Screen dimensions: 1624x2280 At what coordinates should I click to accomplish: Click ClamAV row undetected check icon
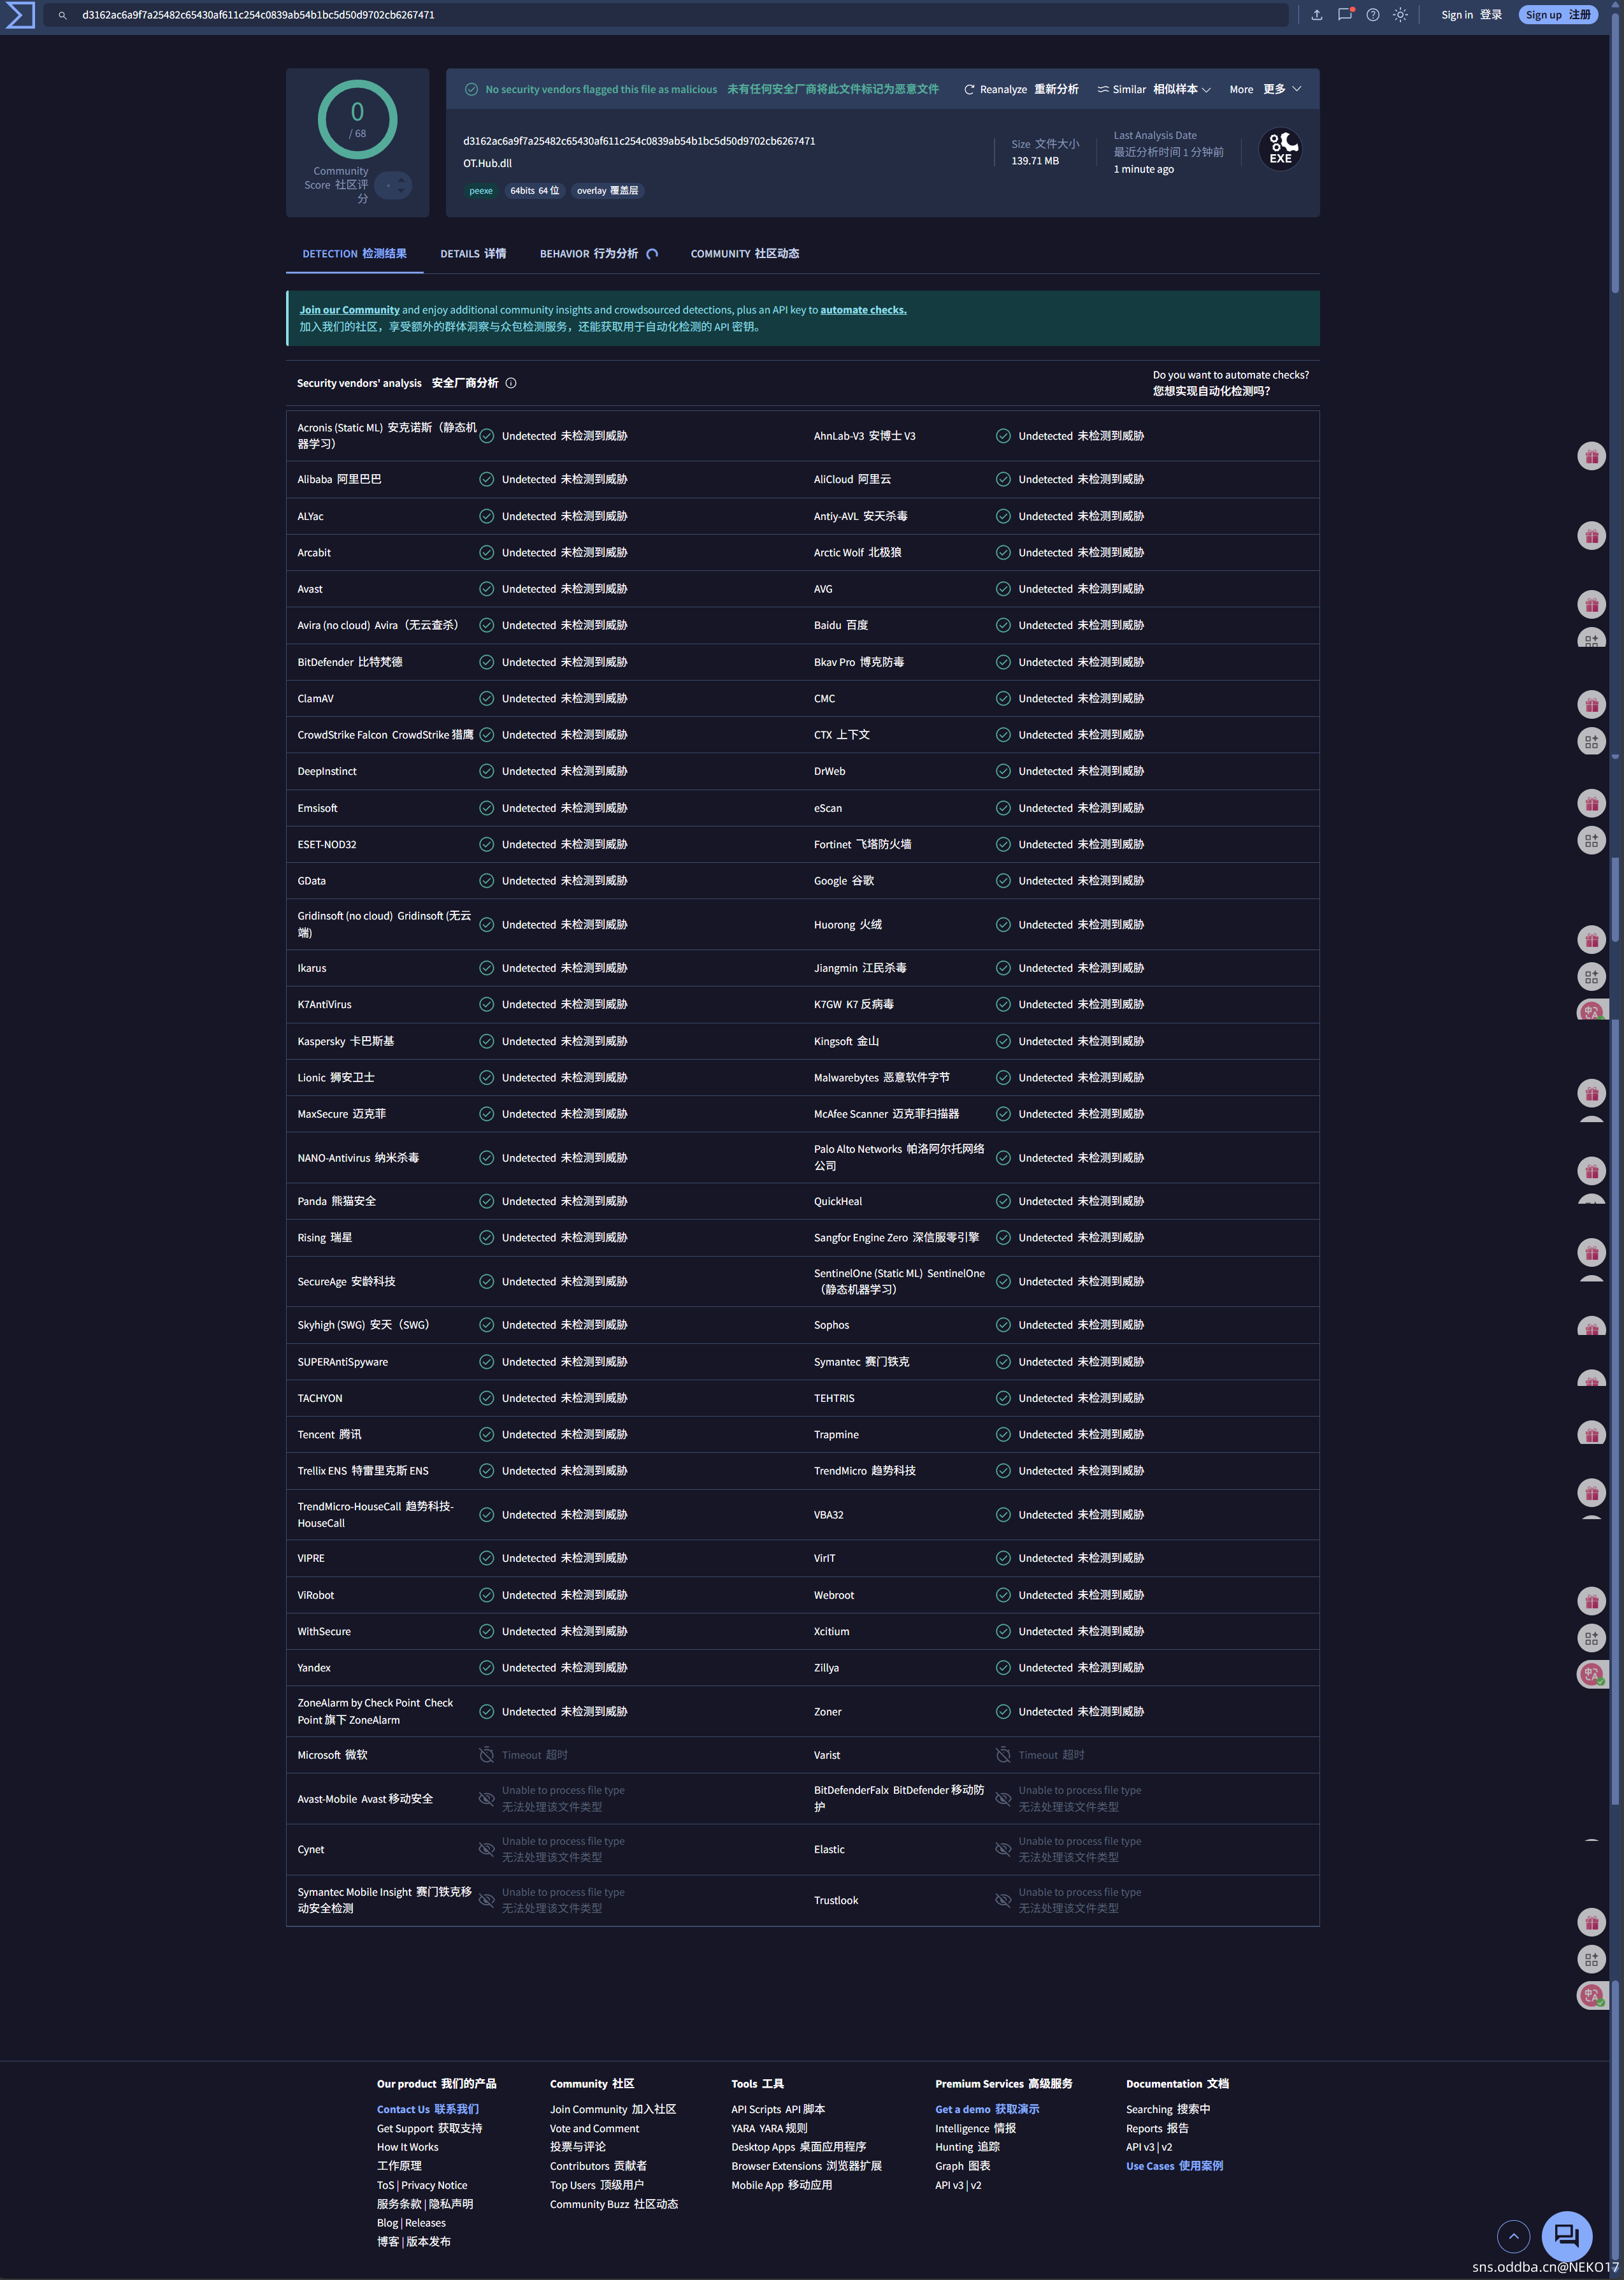486,699
